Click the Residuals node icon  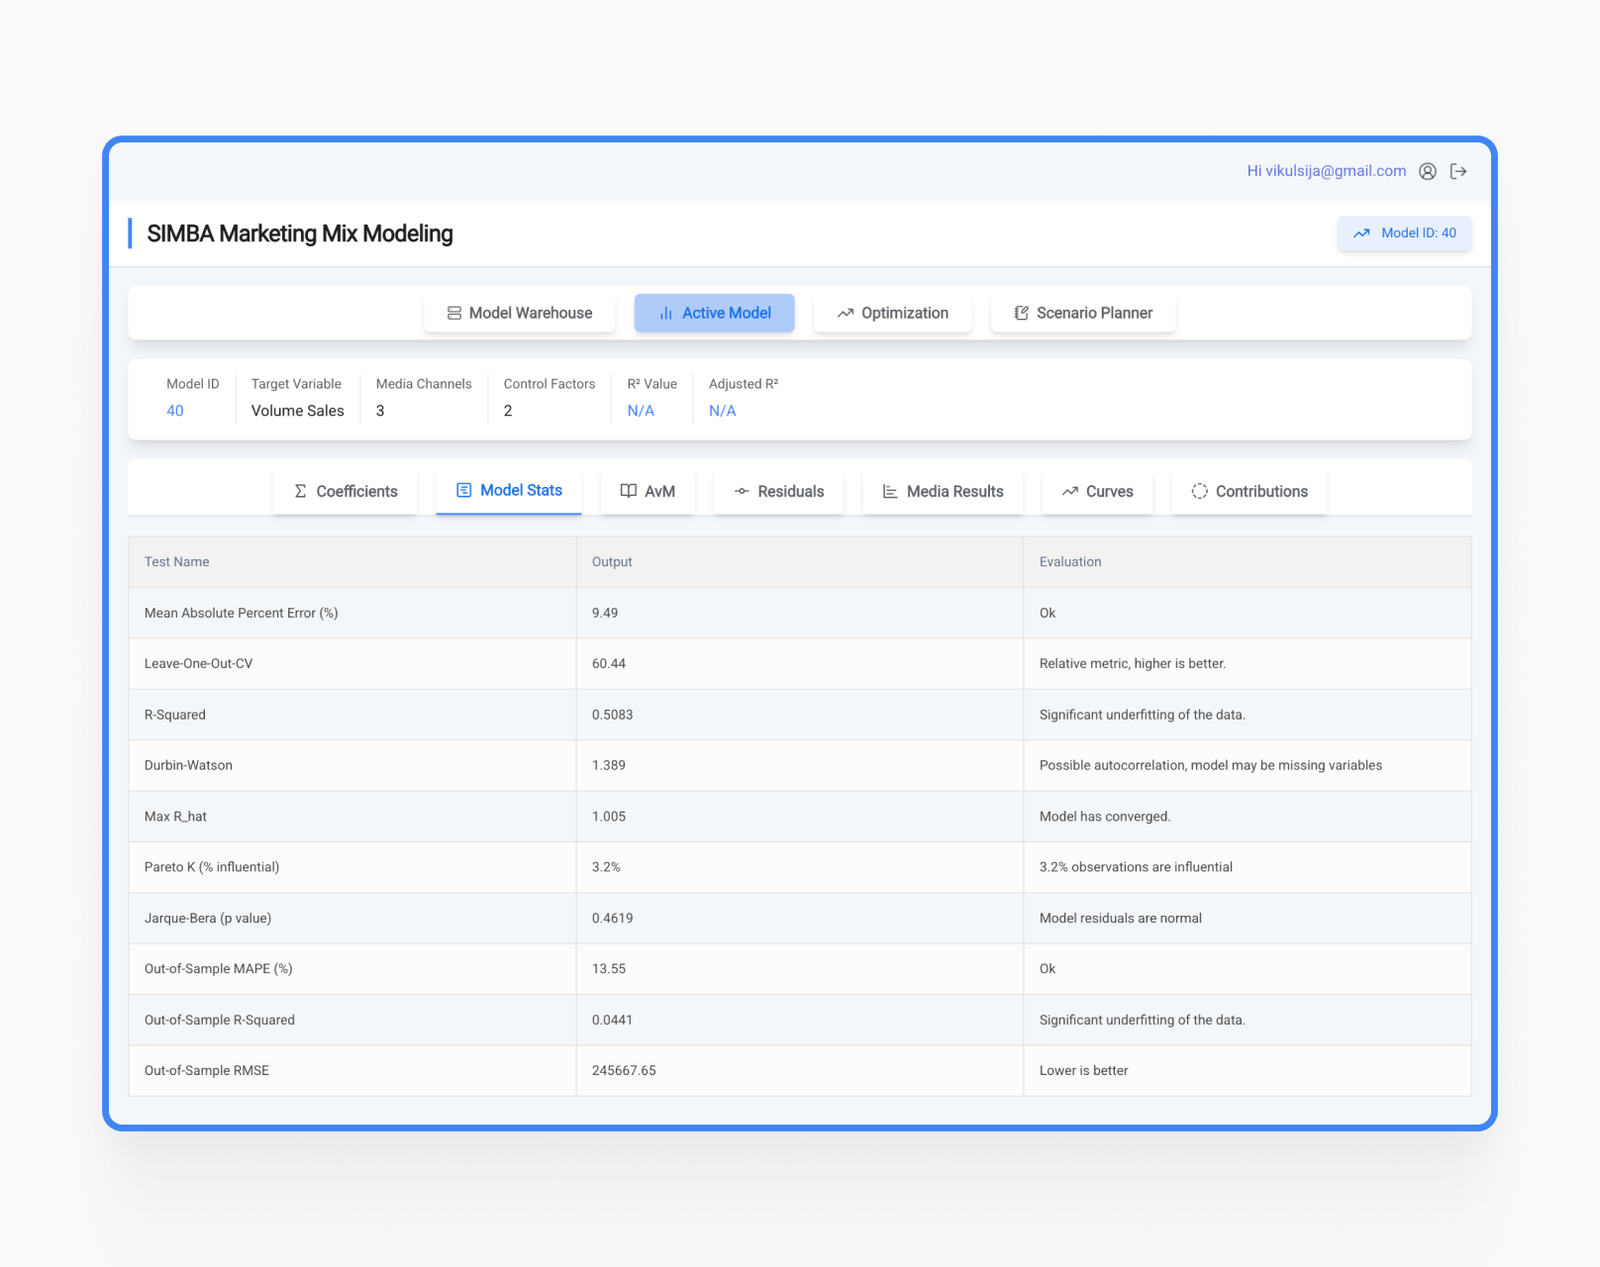click(741, 491)
